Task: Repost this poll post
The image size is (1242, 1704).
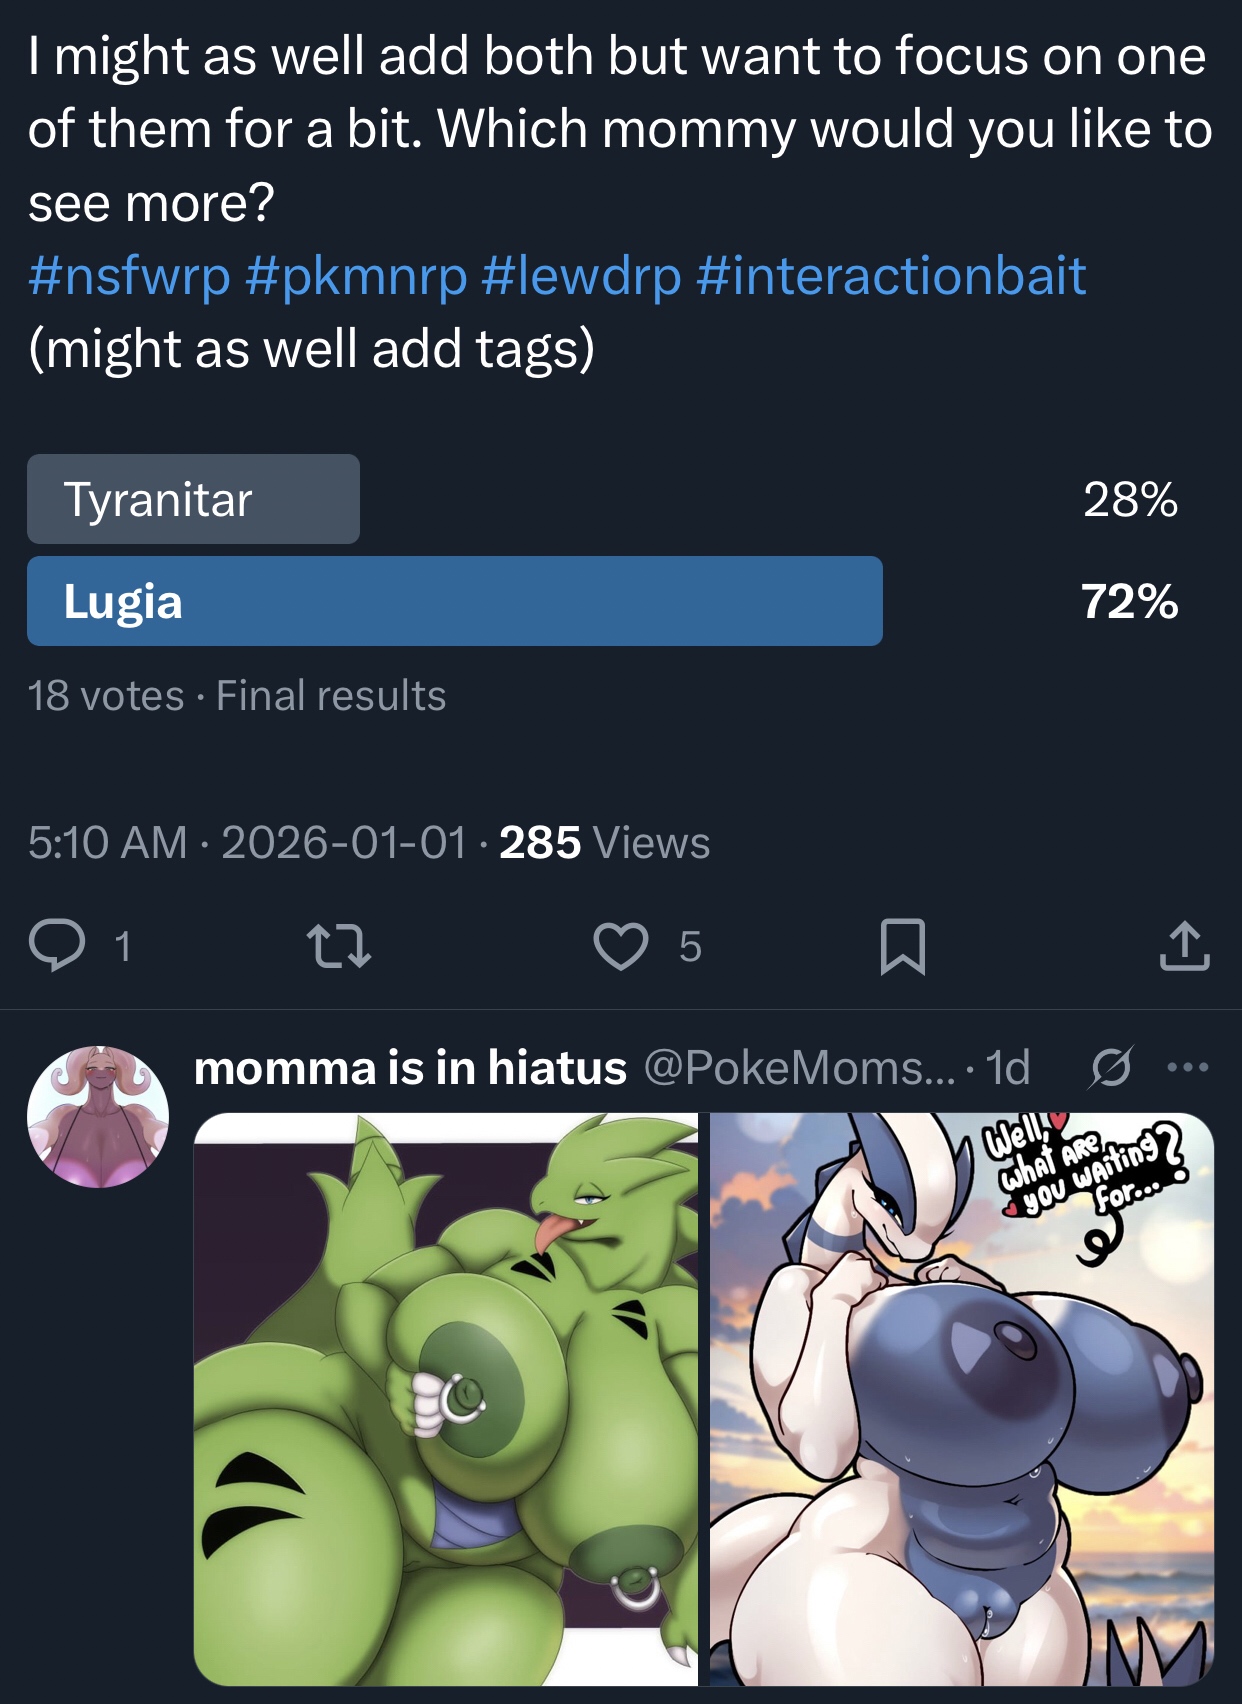Action: (x=339, y=945)
